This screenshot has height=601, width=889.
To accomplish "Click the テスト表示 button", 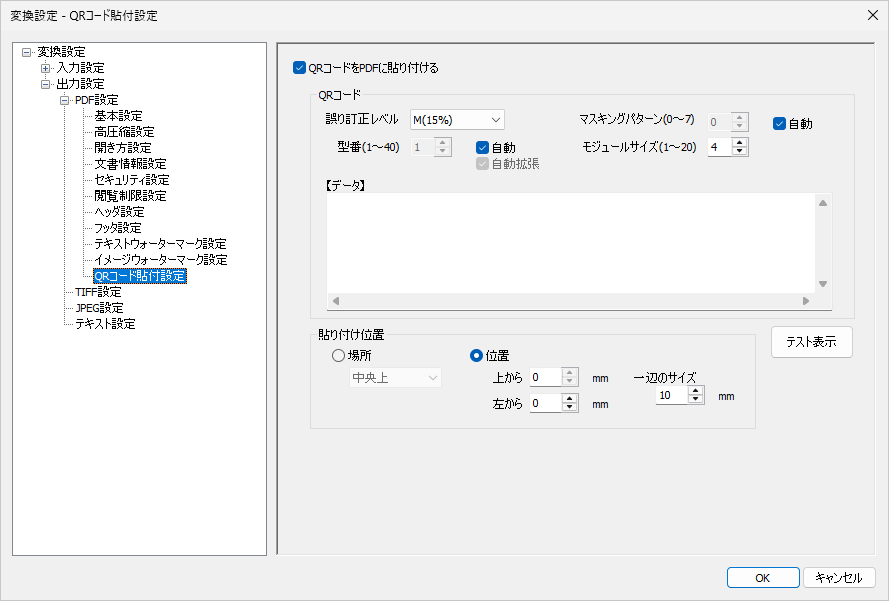I will [811, 342].
